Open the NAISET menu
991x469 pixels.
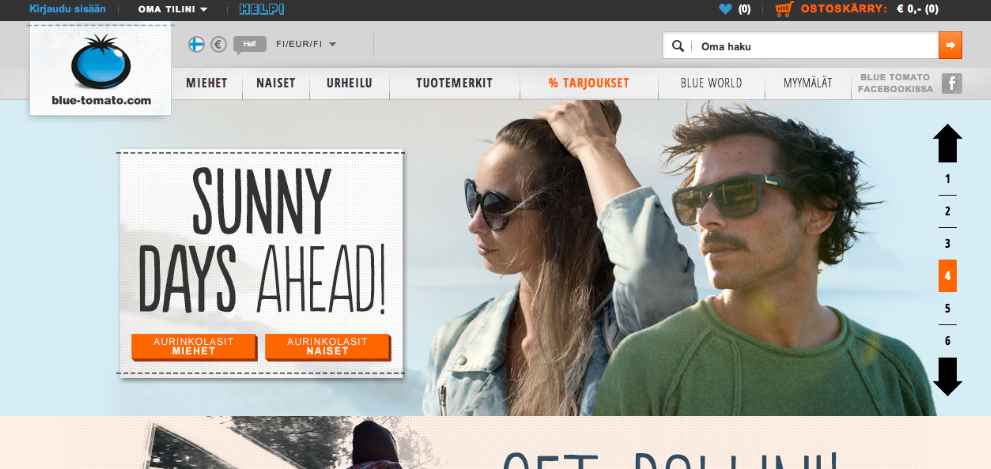pyautogui.click(x=276, y=83)
